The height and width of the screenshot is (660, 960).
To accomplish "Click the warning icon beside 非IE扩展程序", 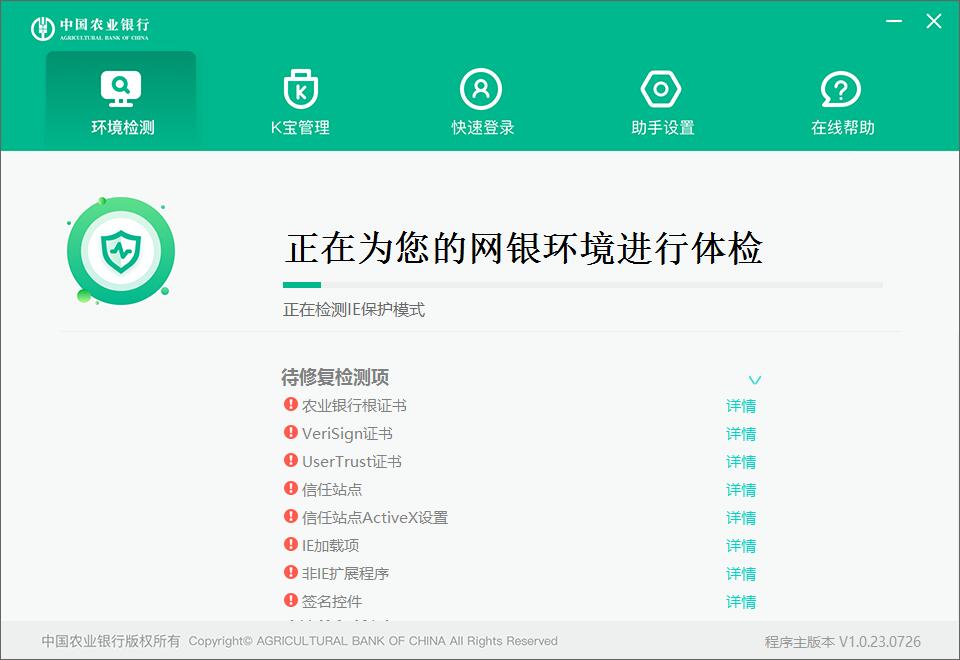I will [291, 572].
